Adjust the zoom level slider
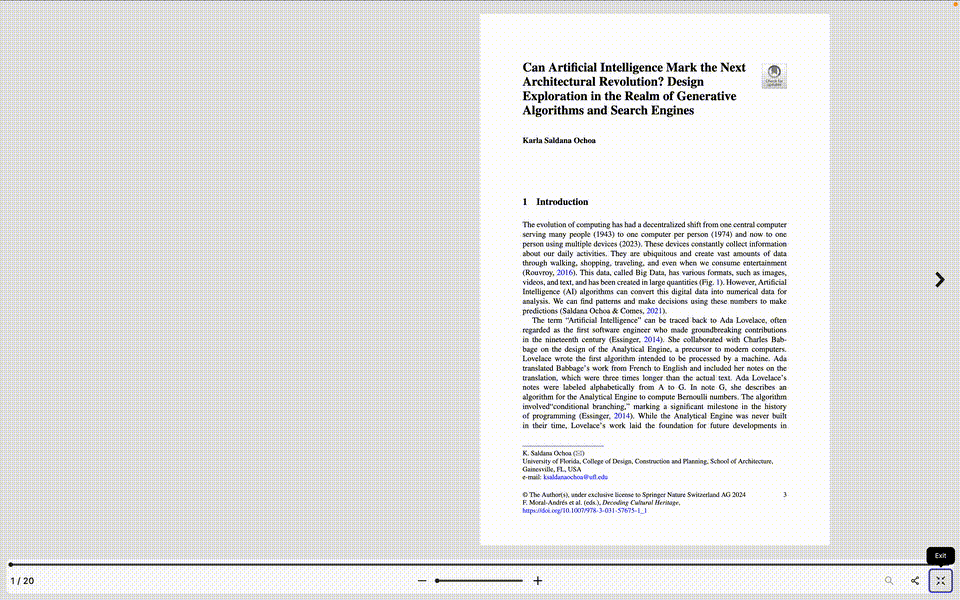Viewport: 960px width, 600px height. click(x=479, y=580)
